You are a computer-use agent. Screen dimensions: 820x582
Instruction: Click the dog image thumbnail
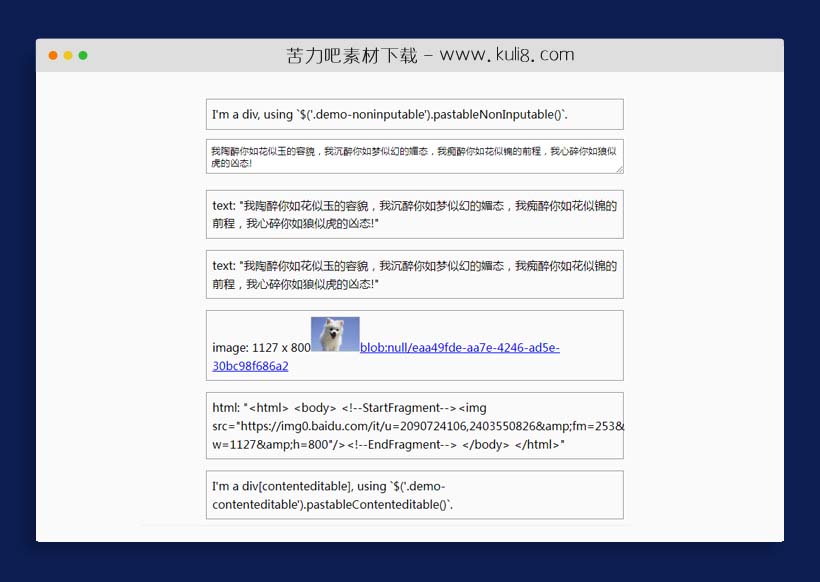pos(336,331)
